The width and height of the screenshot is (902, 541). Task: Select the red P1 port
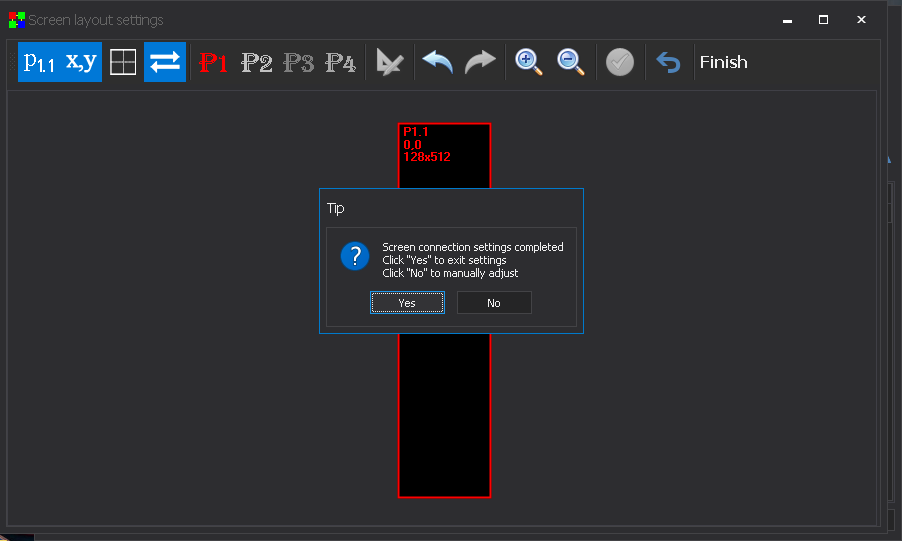click(214, 63)
